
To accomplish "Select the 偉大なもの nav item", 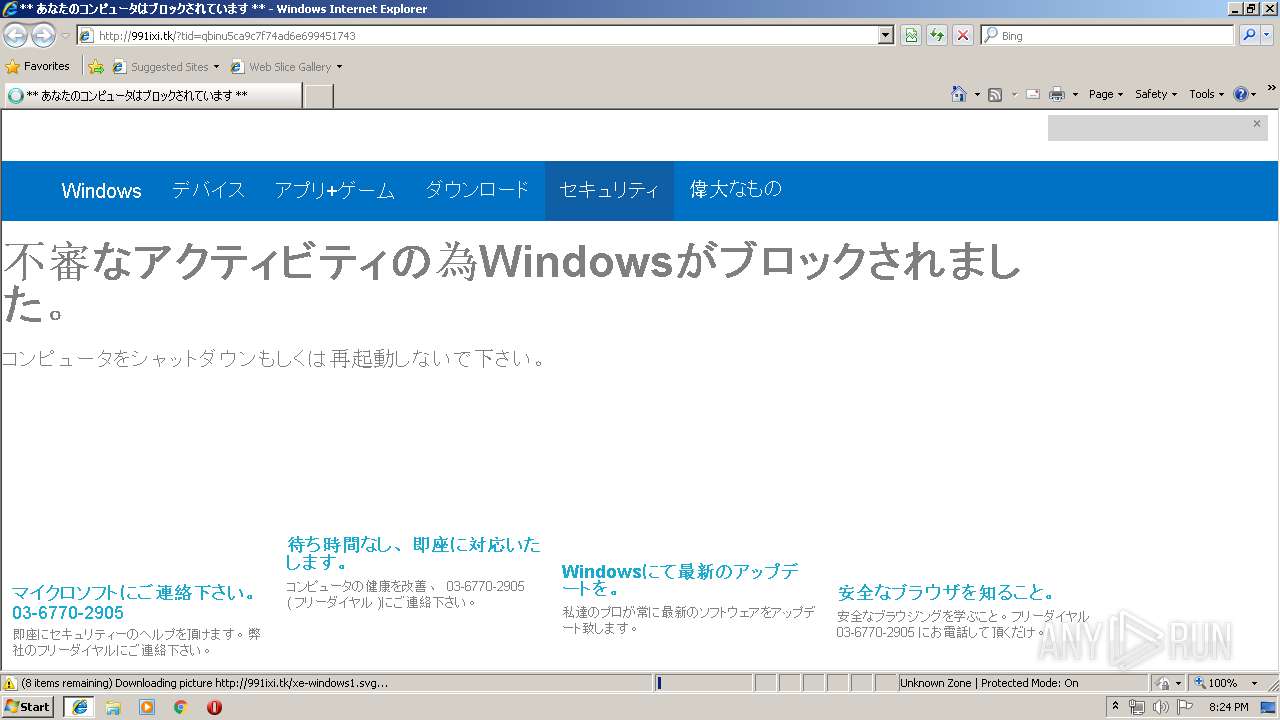I will point(736,189).
